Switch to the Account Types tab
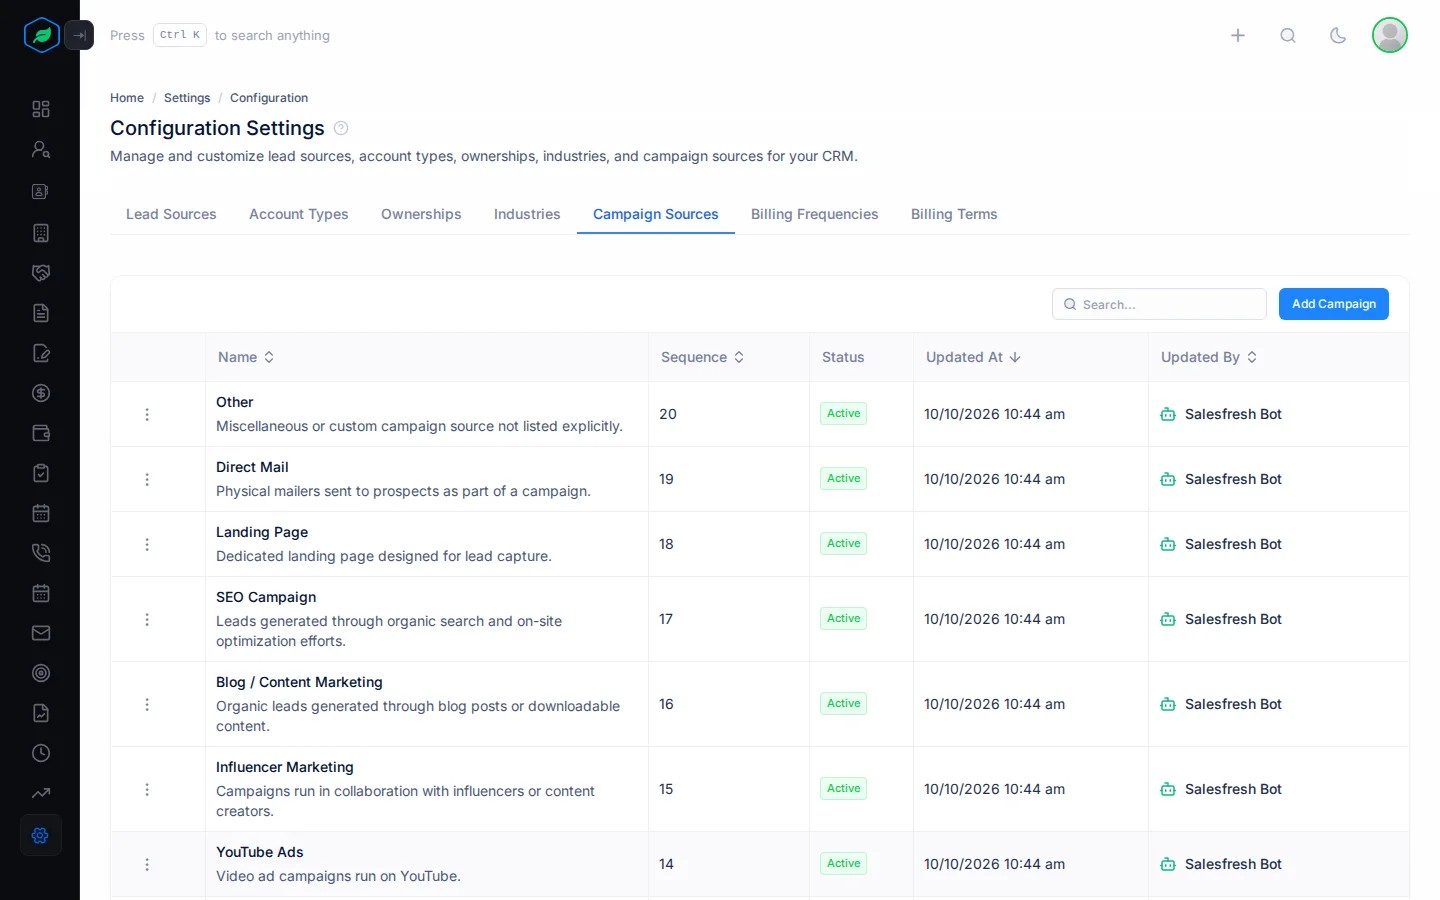The height and width of the screenshot is (900, 1440). pos(299,214)
